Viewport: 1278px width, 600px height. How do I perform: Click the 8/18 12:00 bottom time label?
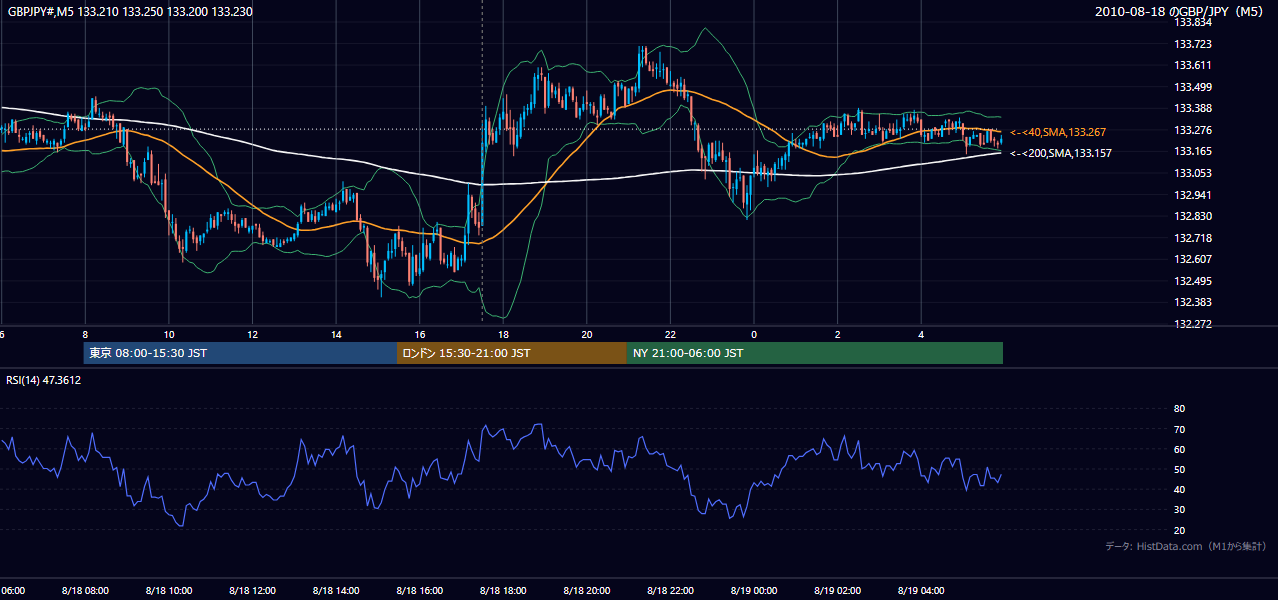[253, 591]
